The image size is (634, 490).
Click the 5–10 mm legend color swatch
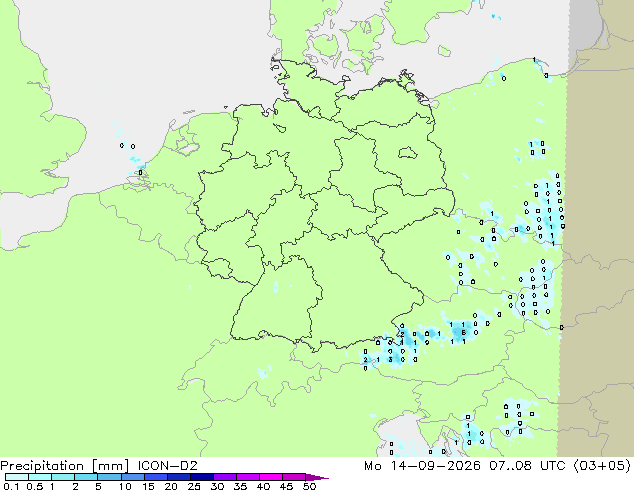109,477
